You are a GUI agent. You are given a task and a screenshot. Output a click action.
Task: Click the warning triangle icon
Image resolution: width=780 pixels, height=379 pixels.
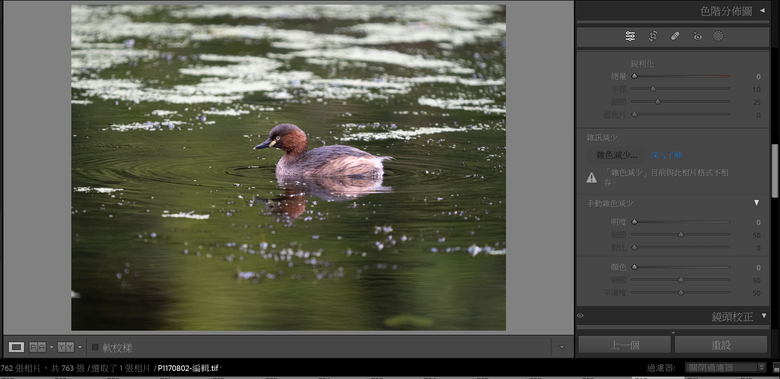tap(591, 177)
